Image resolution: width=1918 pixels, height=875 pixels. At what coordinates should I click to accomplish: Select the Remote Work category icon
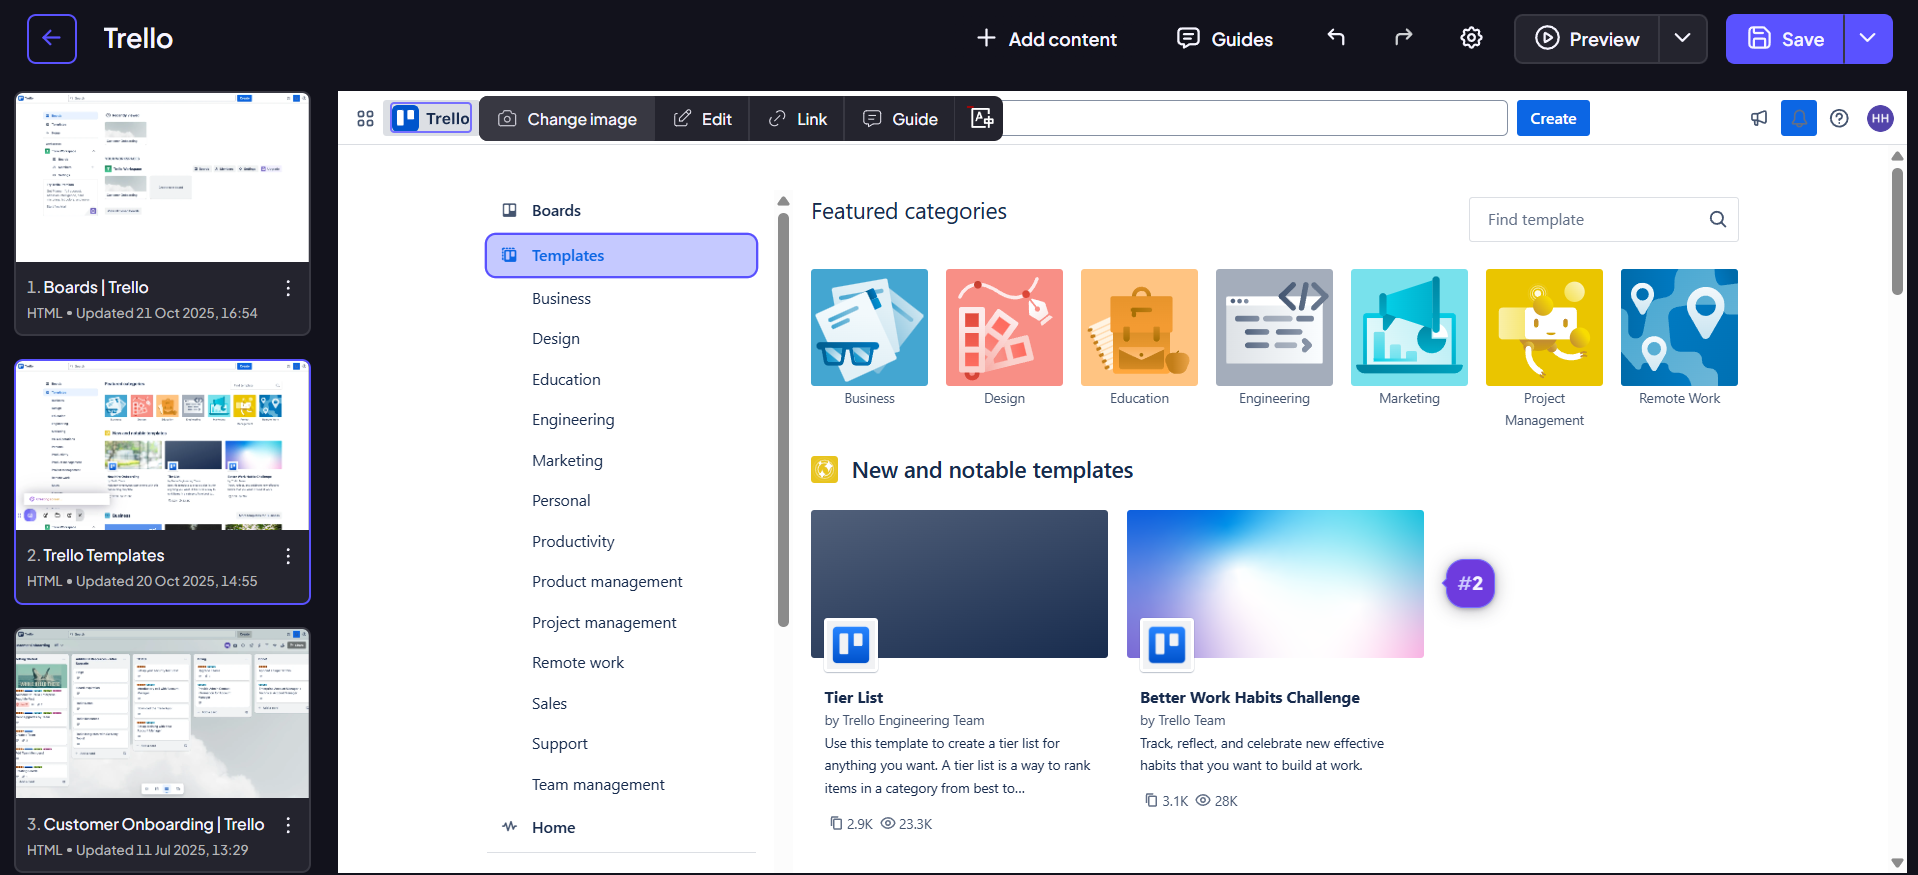pos(1679,327)
